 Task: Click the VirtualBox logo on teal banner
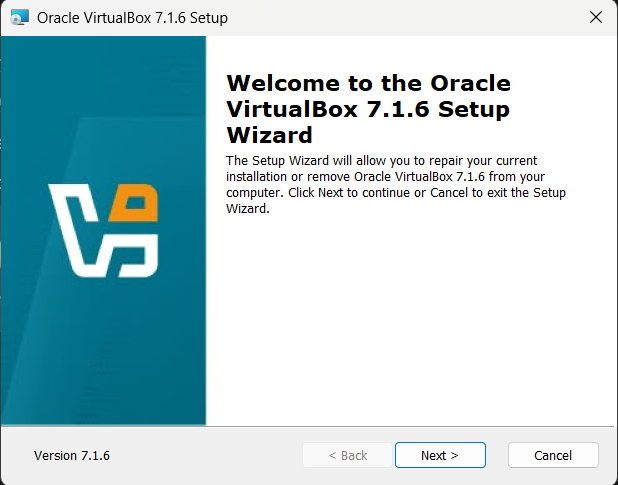click(x=106, y=230)
